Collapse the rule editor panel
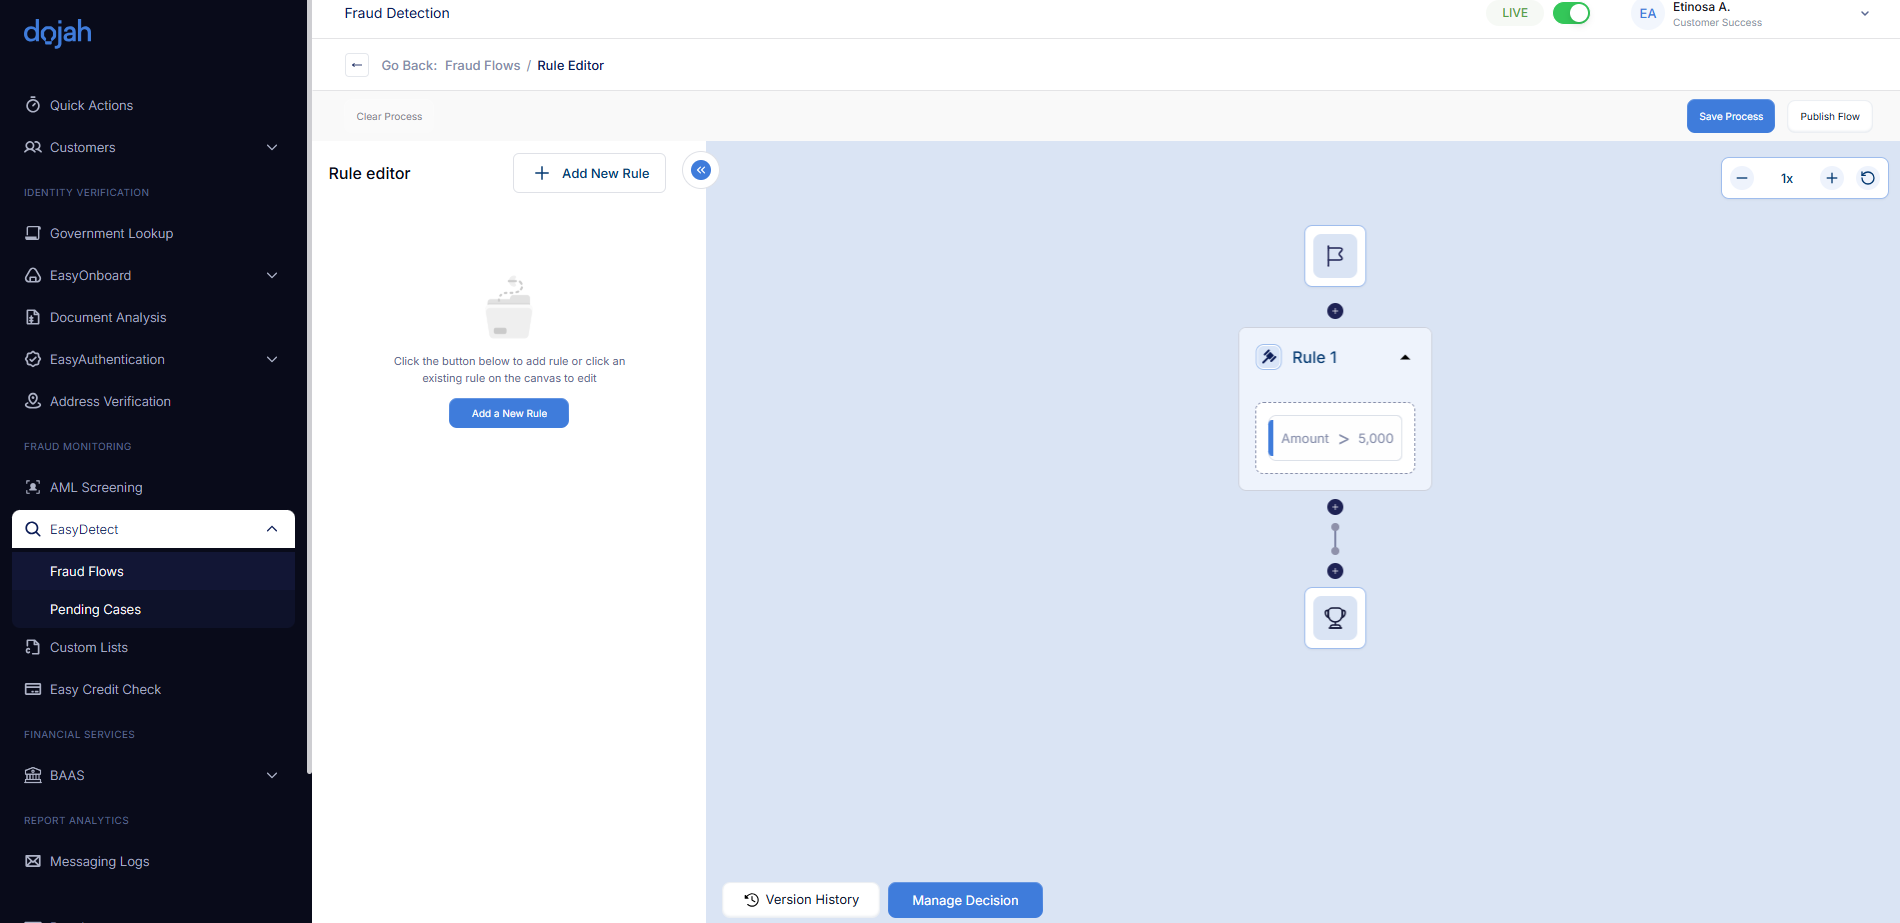 pyautogui.click(x=701, y=170)
